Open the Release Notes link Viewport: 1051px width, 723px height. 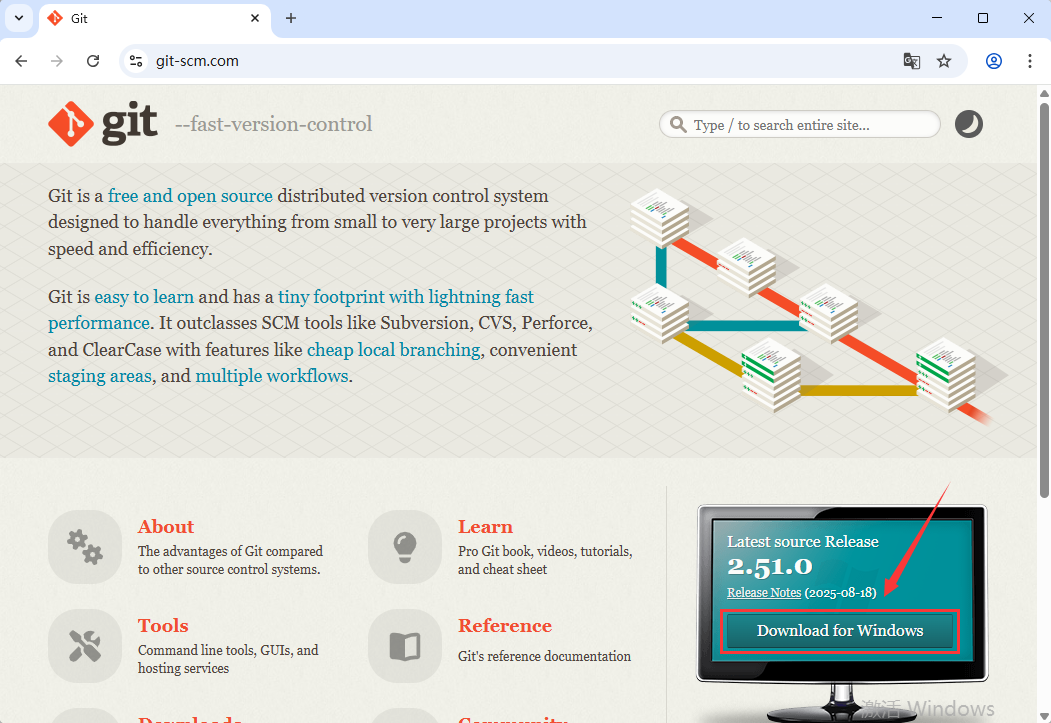[x=763, y=592]
